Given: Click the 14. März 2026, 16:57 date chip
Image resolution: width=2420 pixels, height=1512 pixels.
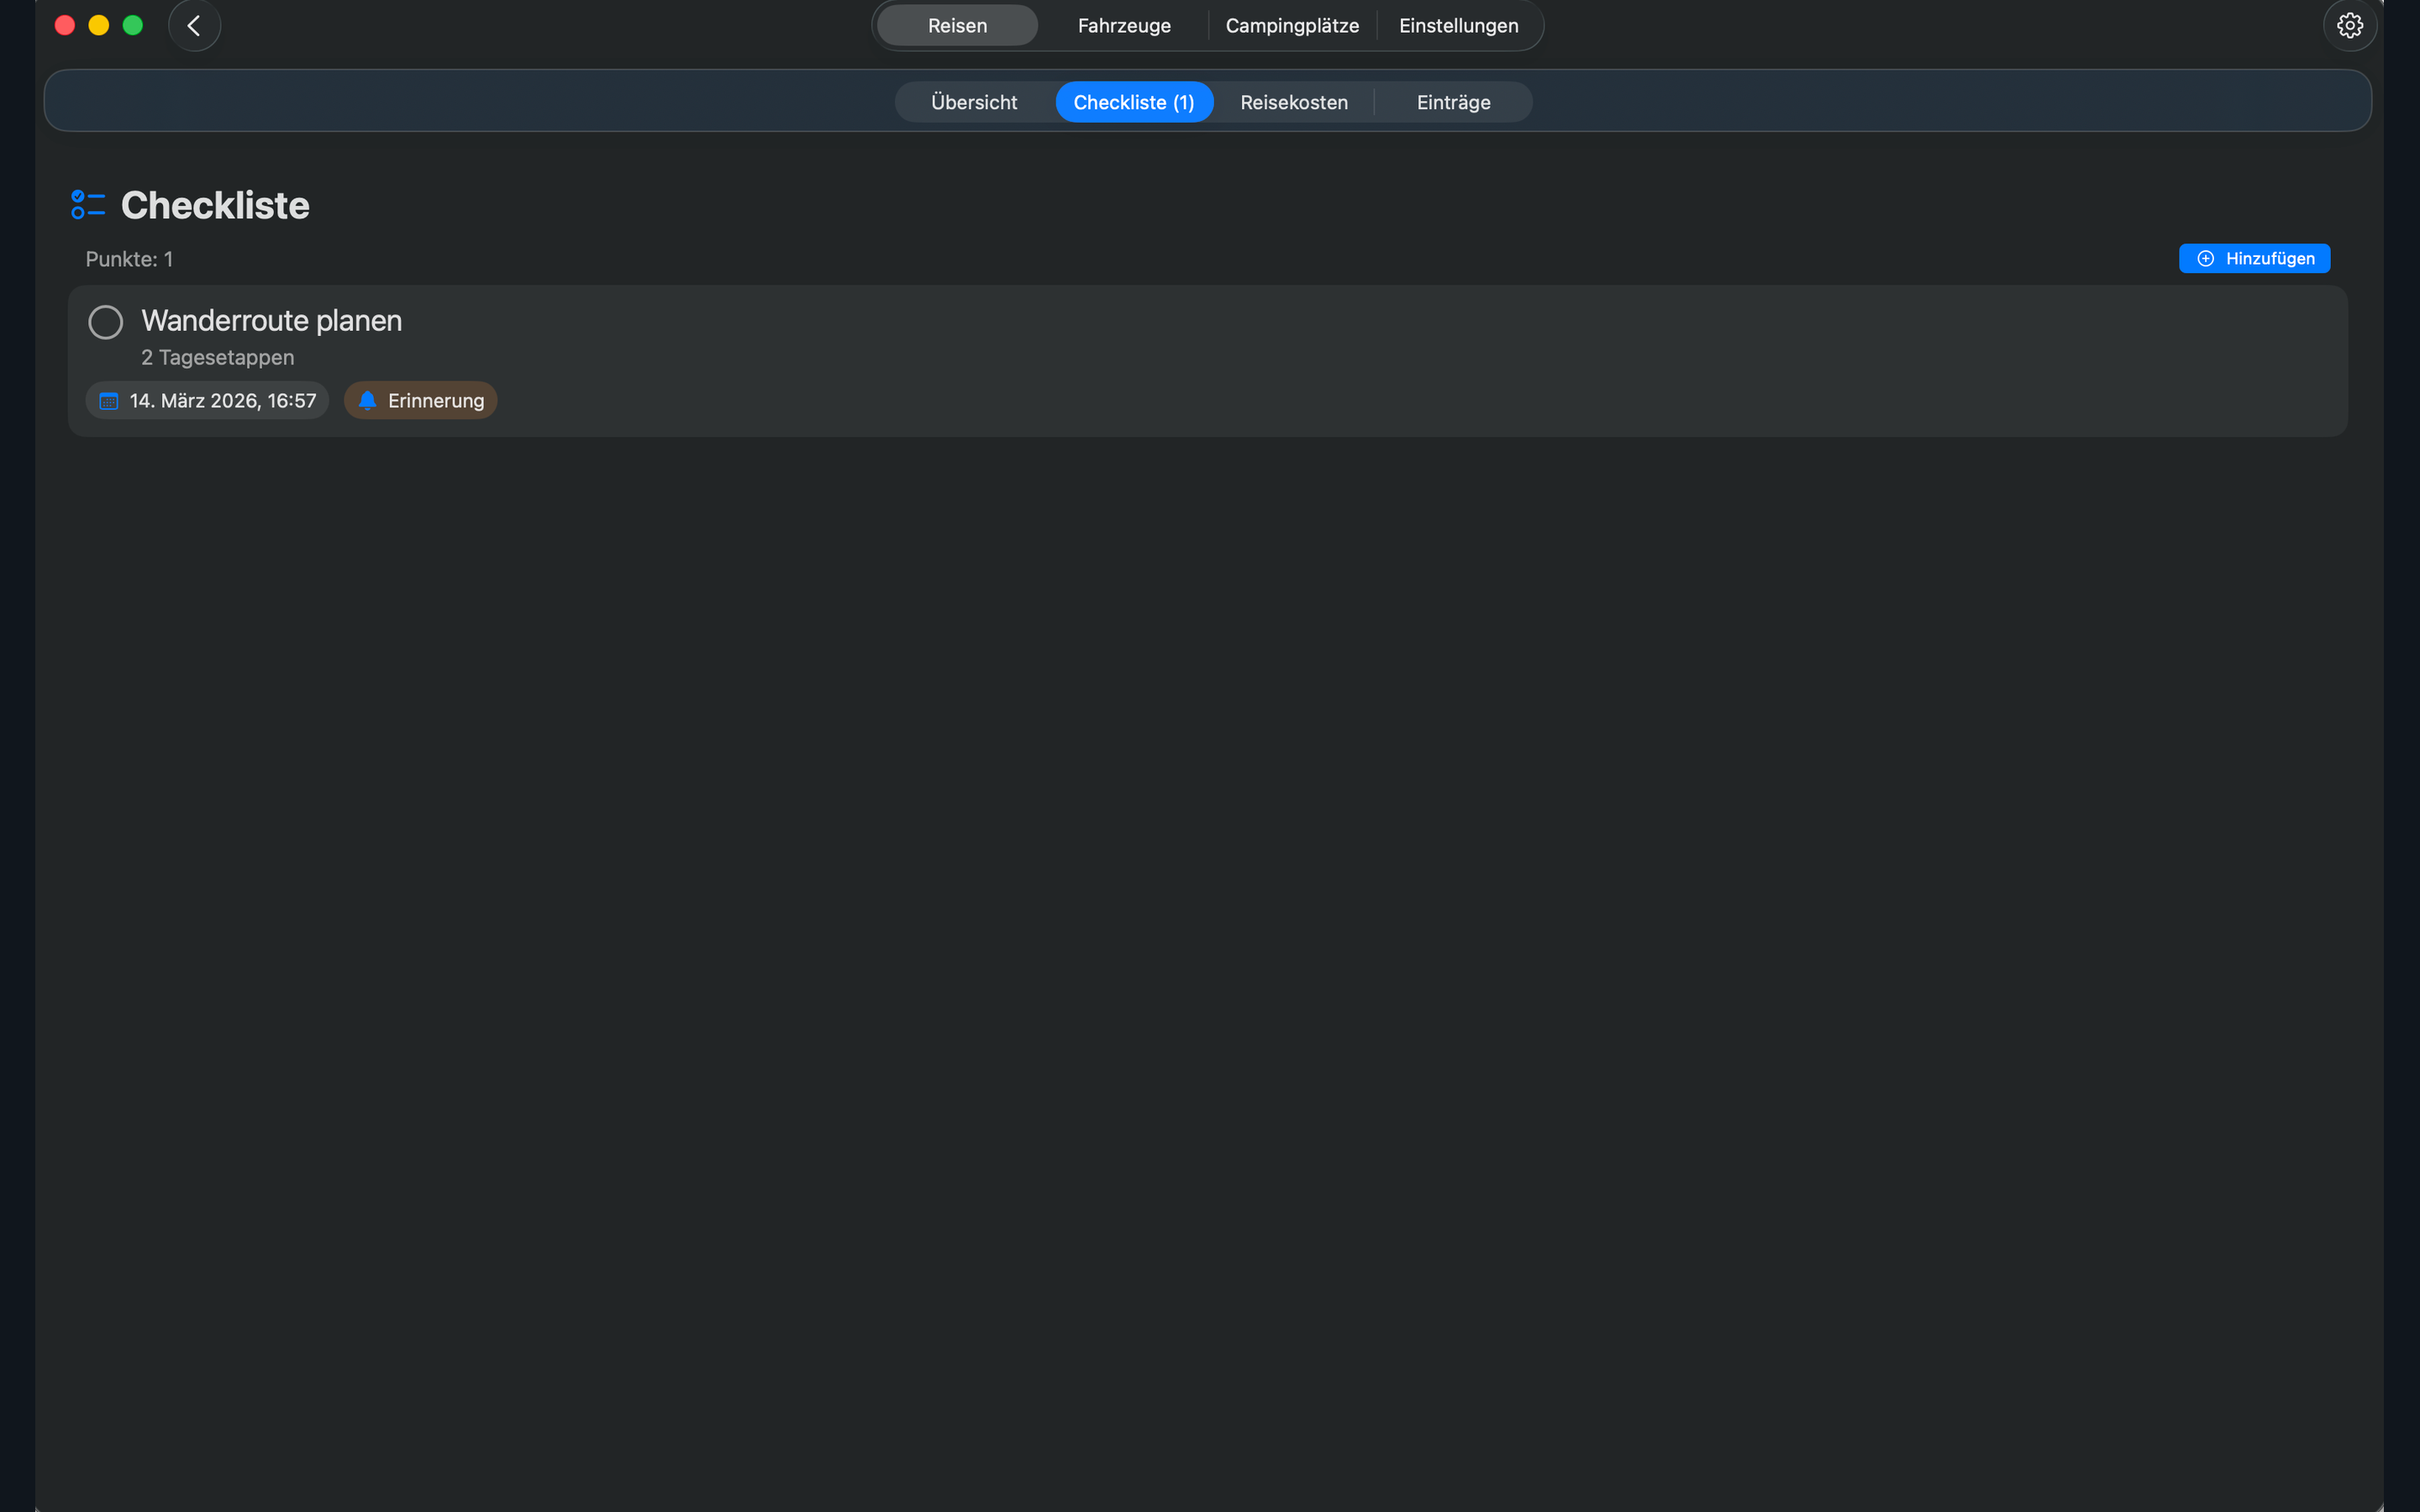Looking at the screenshot, I should pyautogui.click(x=207, y=401).
